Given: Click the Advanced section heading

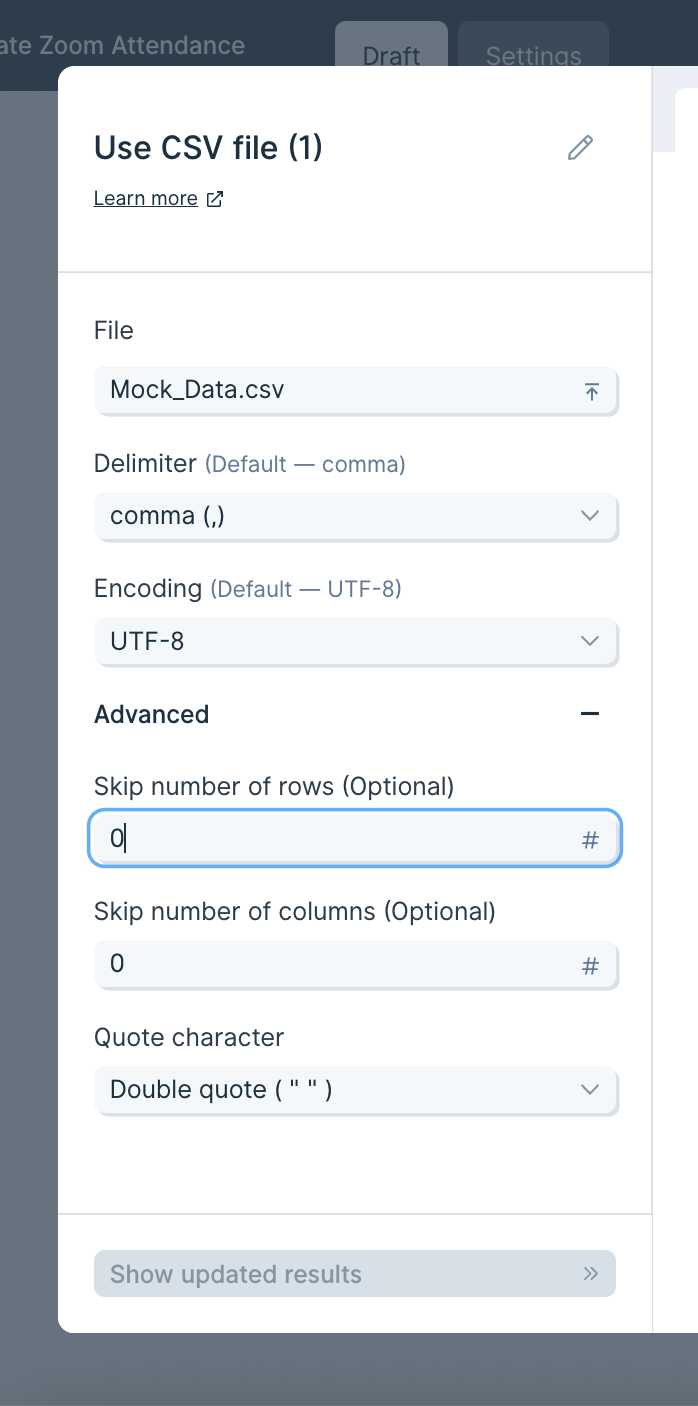Looking at the screenshot, I should coord(152,714).
